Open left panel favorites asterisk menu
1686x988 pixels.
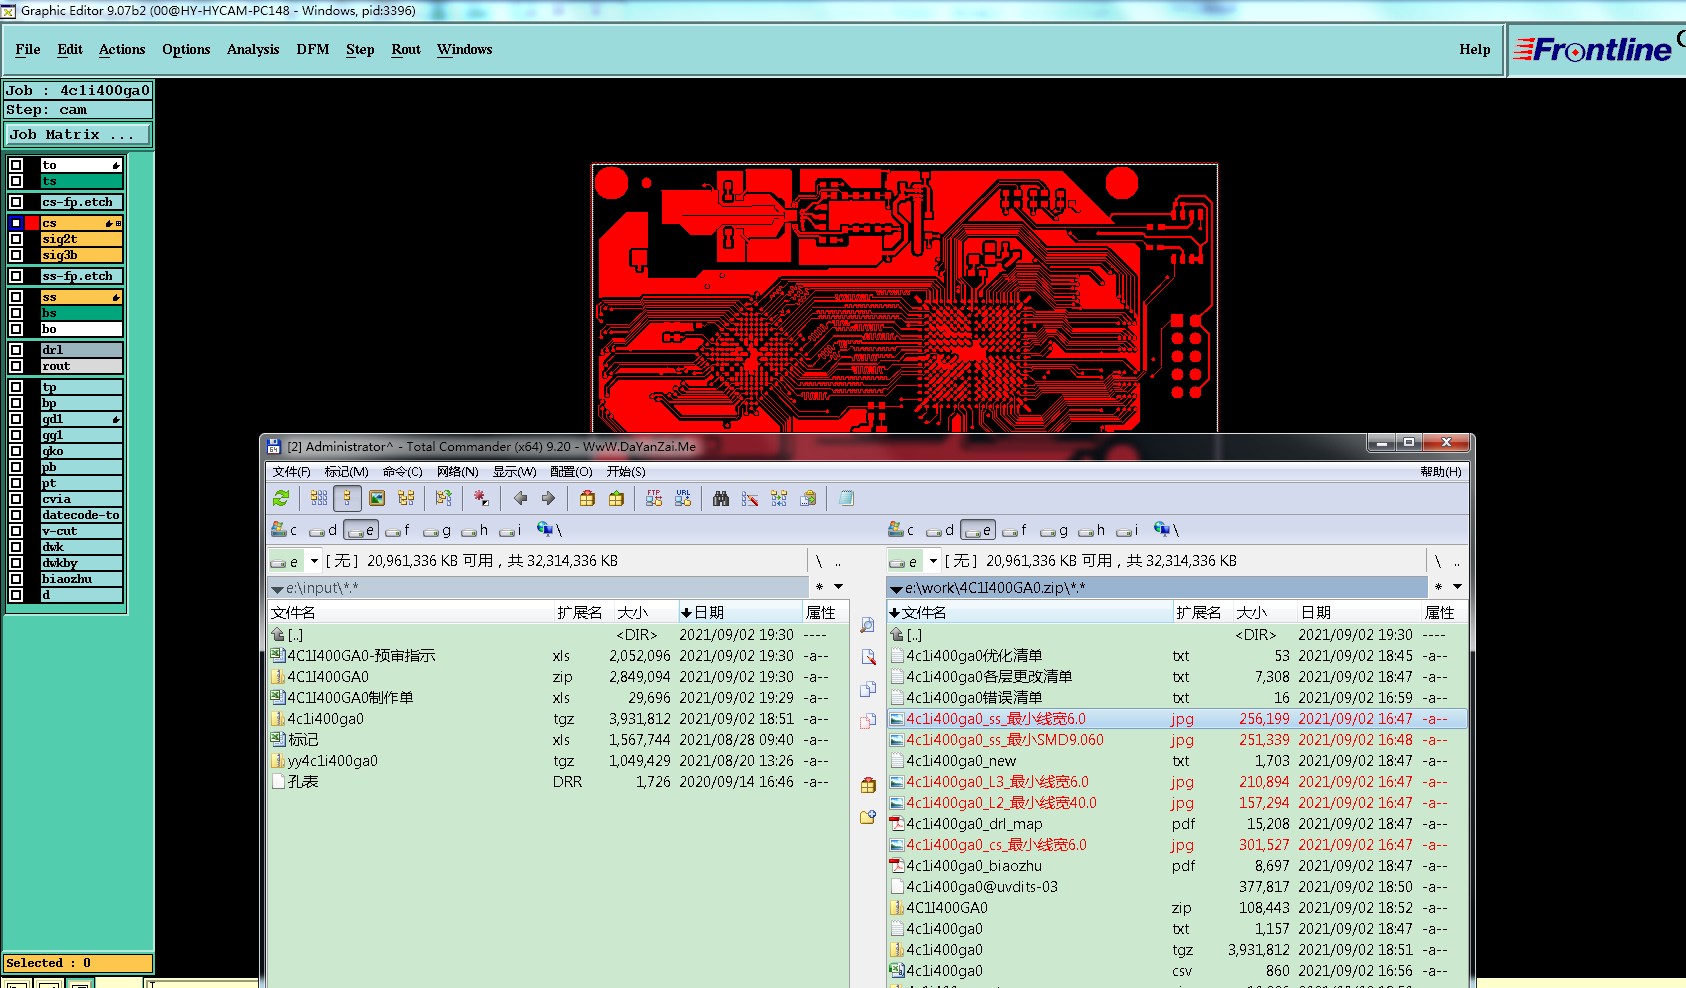point(820,587)
